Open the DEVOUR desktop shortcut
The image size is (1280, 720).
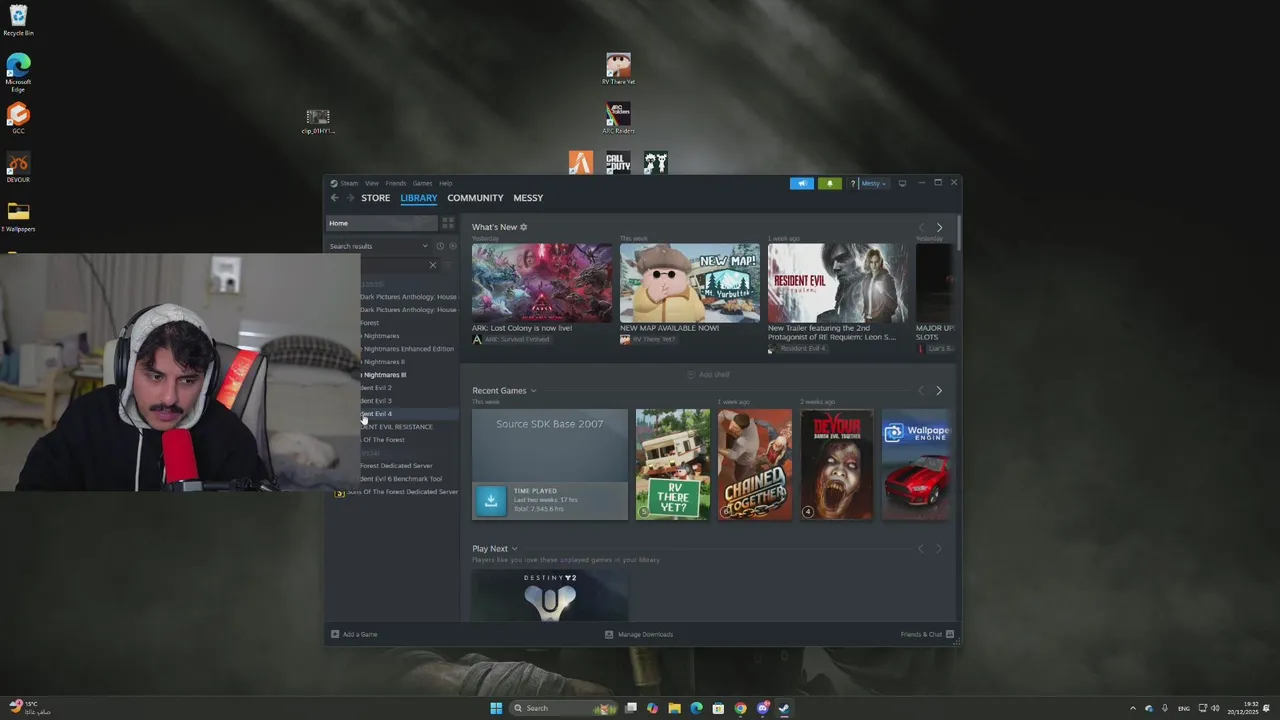[18, 168]
